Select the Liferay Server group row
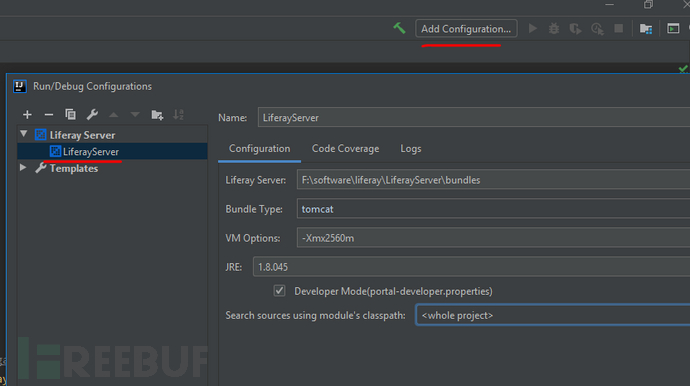This screenshot has height=386, width=690. point(112,135)
